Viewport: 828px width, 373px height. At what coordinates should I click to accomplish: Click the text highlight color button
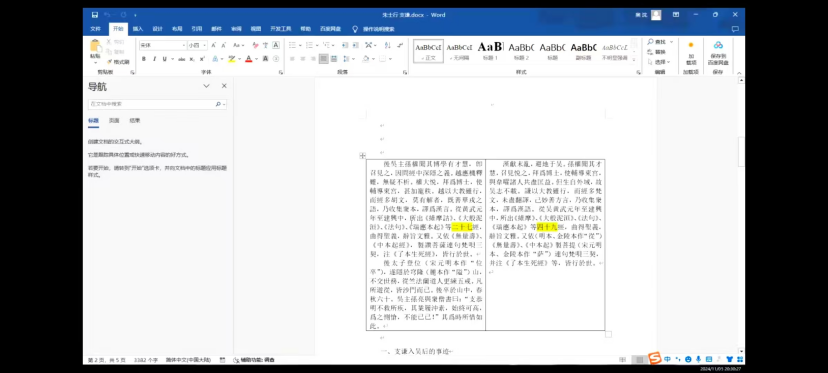point(231,59)
